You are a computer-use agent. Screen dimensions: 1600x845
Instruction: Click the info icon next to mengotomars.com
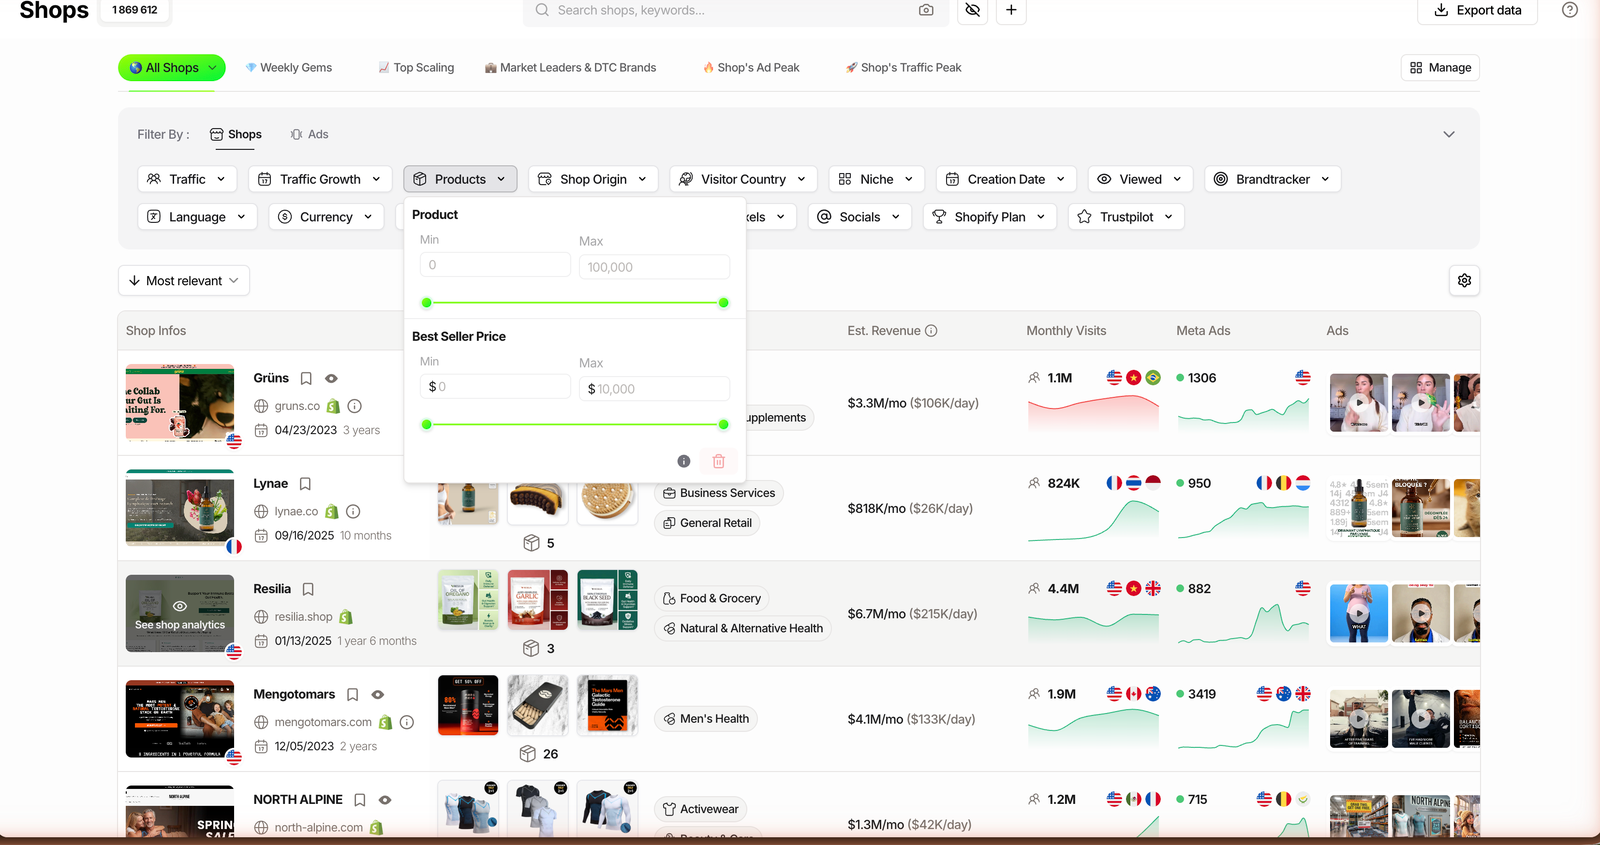(407, 722)
